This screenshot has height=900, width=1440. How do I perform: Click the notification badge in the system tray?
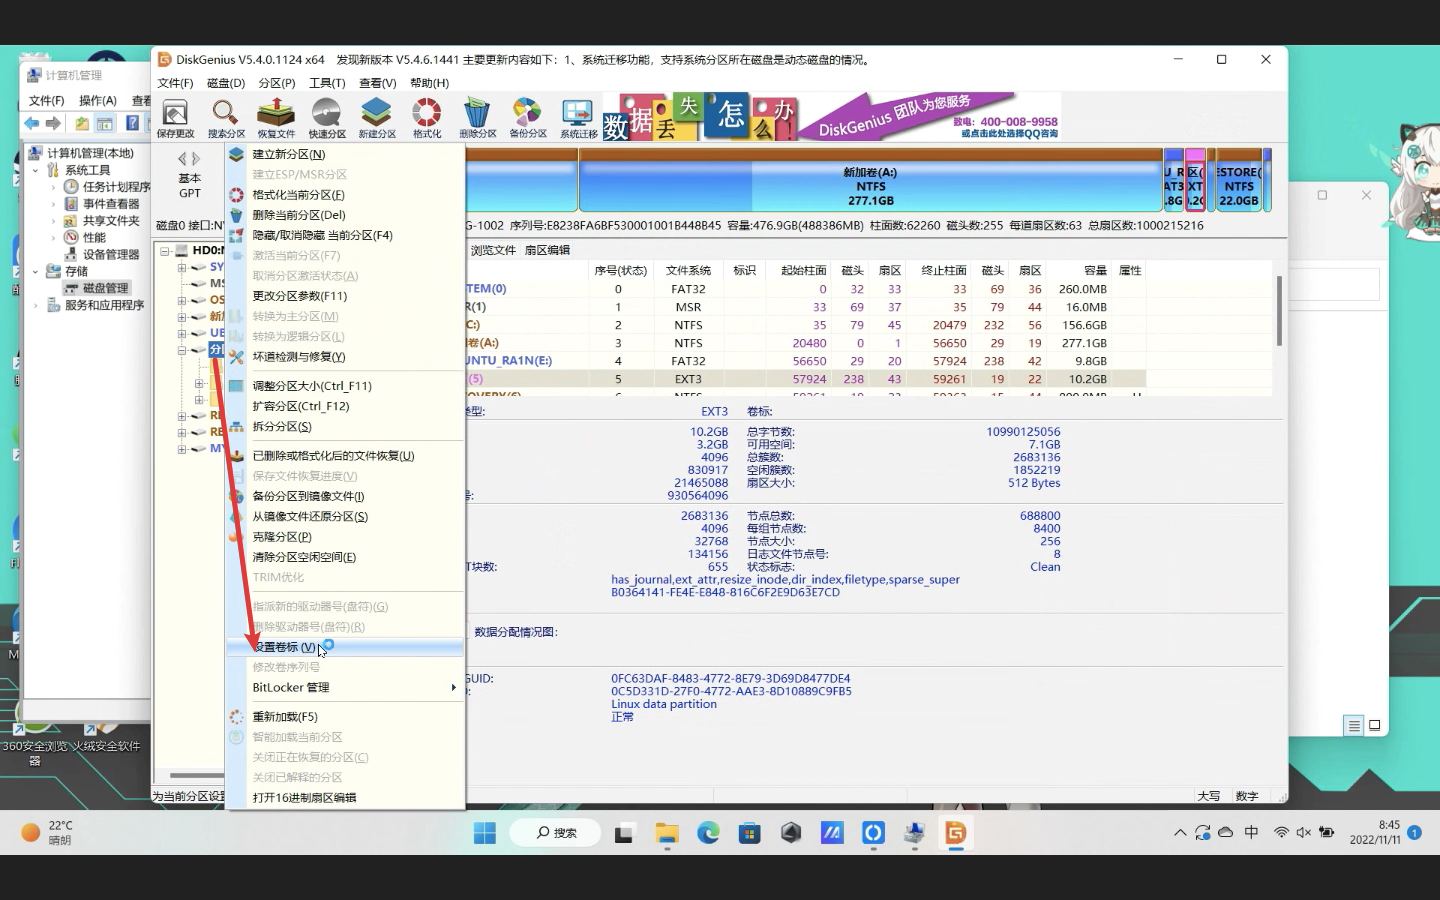1415,832
